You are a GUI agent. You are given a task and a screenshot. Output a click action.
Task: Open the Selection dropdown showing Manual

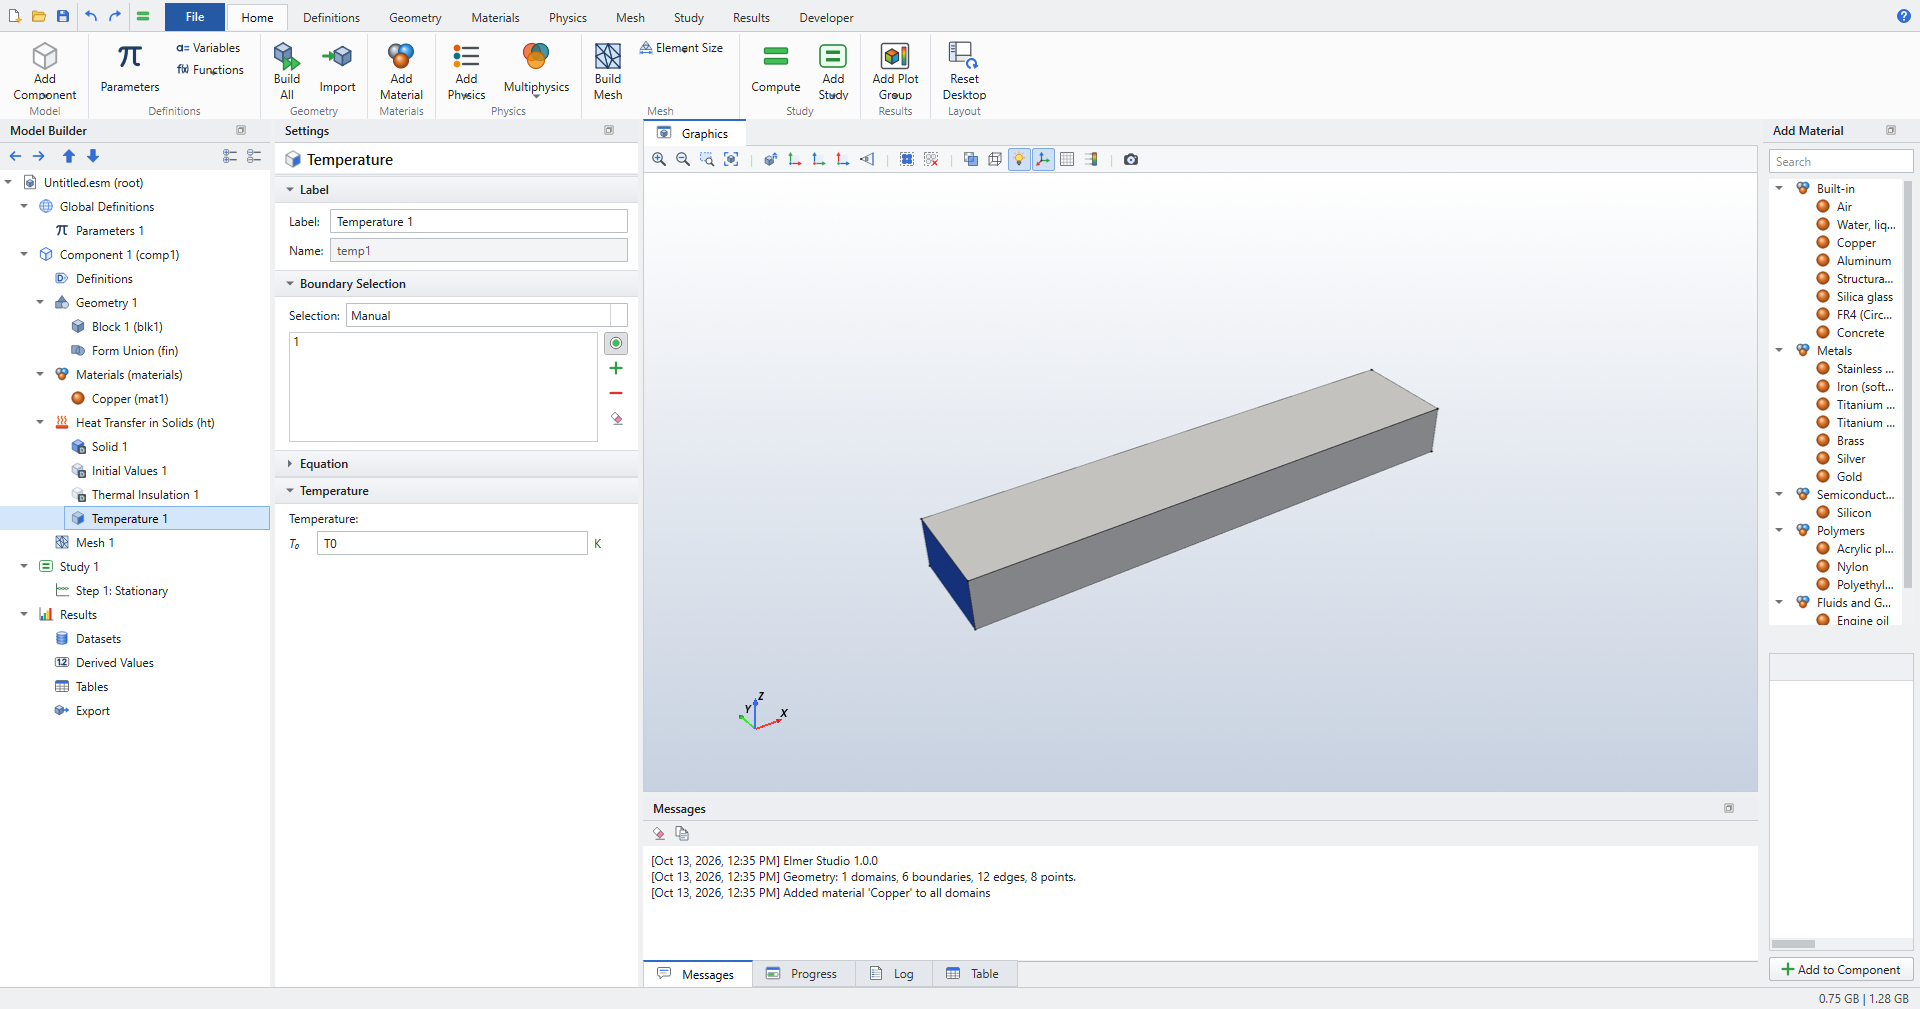tap(487, 315)
